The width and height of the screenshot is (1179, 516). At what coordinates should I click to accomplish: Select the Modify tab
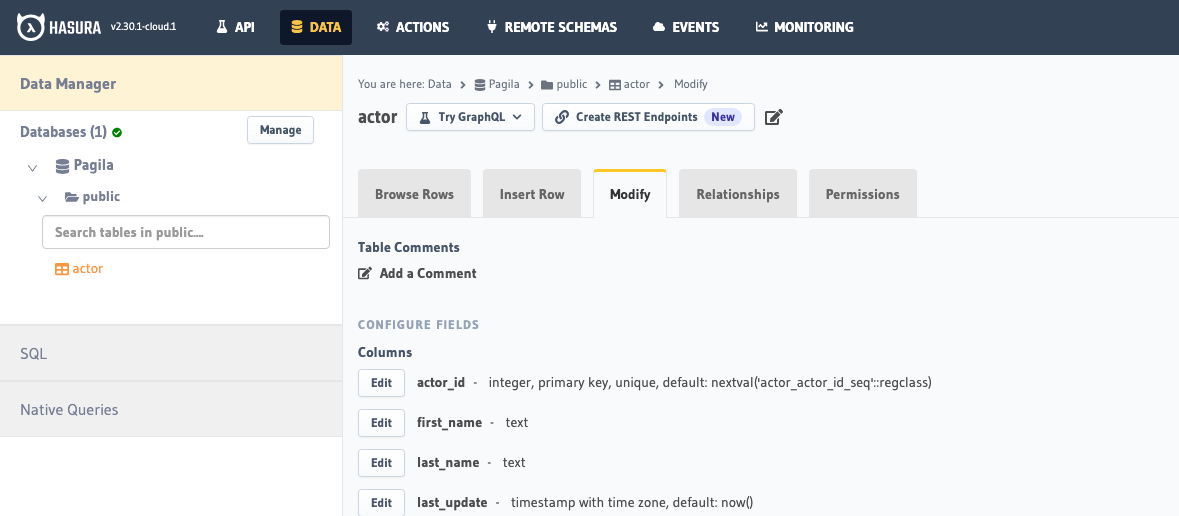pos(630,194)
